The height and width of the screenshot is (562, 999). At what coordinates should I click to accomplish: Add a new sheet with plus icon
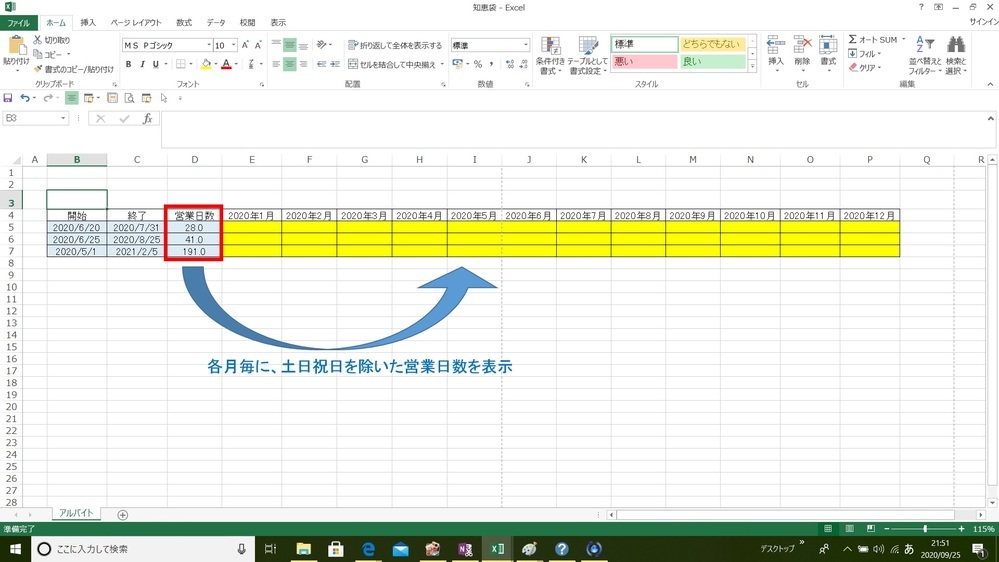pyautogui.click(x=122, y=515)
